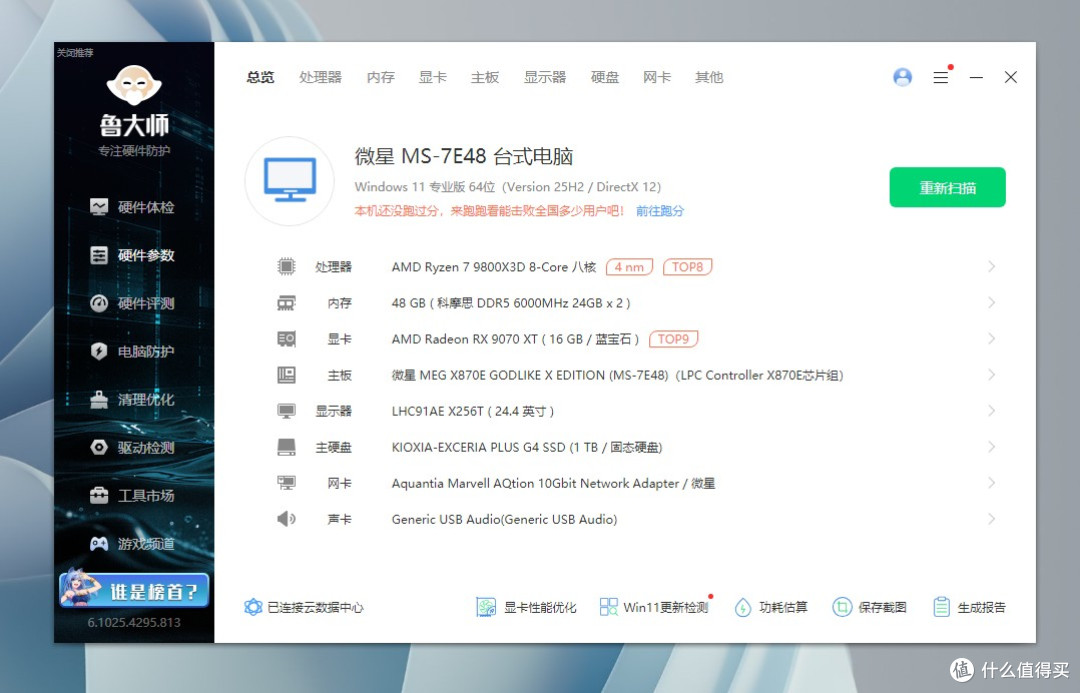Open 游戏频道 in the sidebar
Image resolution: width=1080 pixels, height=693 pixels.
point(133,544)
